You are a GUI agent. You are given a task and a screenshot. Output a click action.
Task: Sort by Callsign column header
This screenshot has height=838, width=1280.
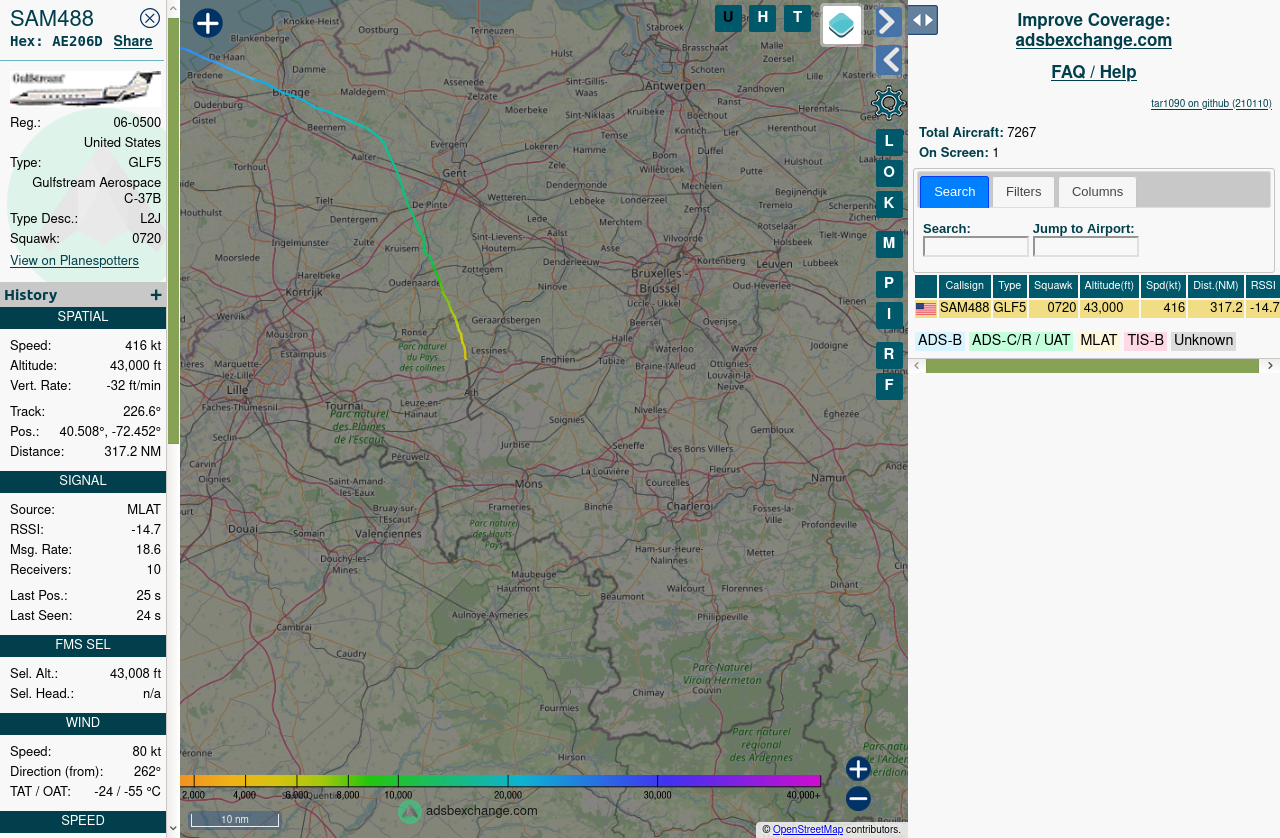click(x=965, y=286)
